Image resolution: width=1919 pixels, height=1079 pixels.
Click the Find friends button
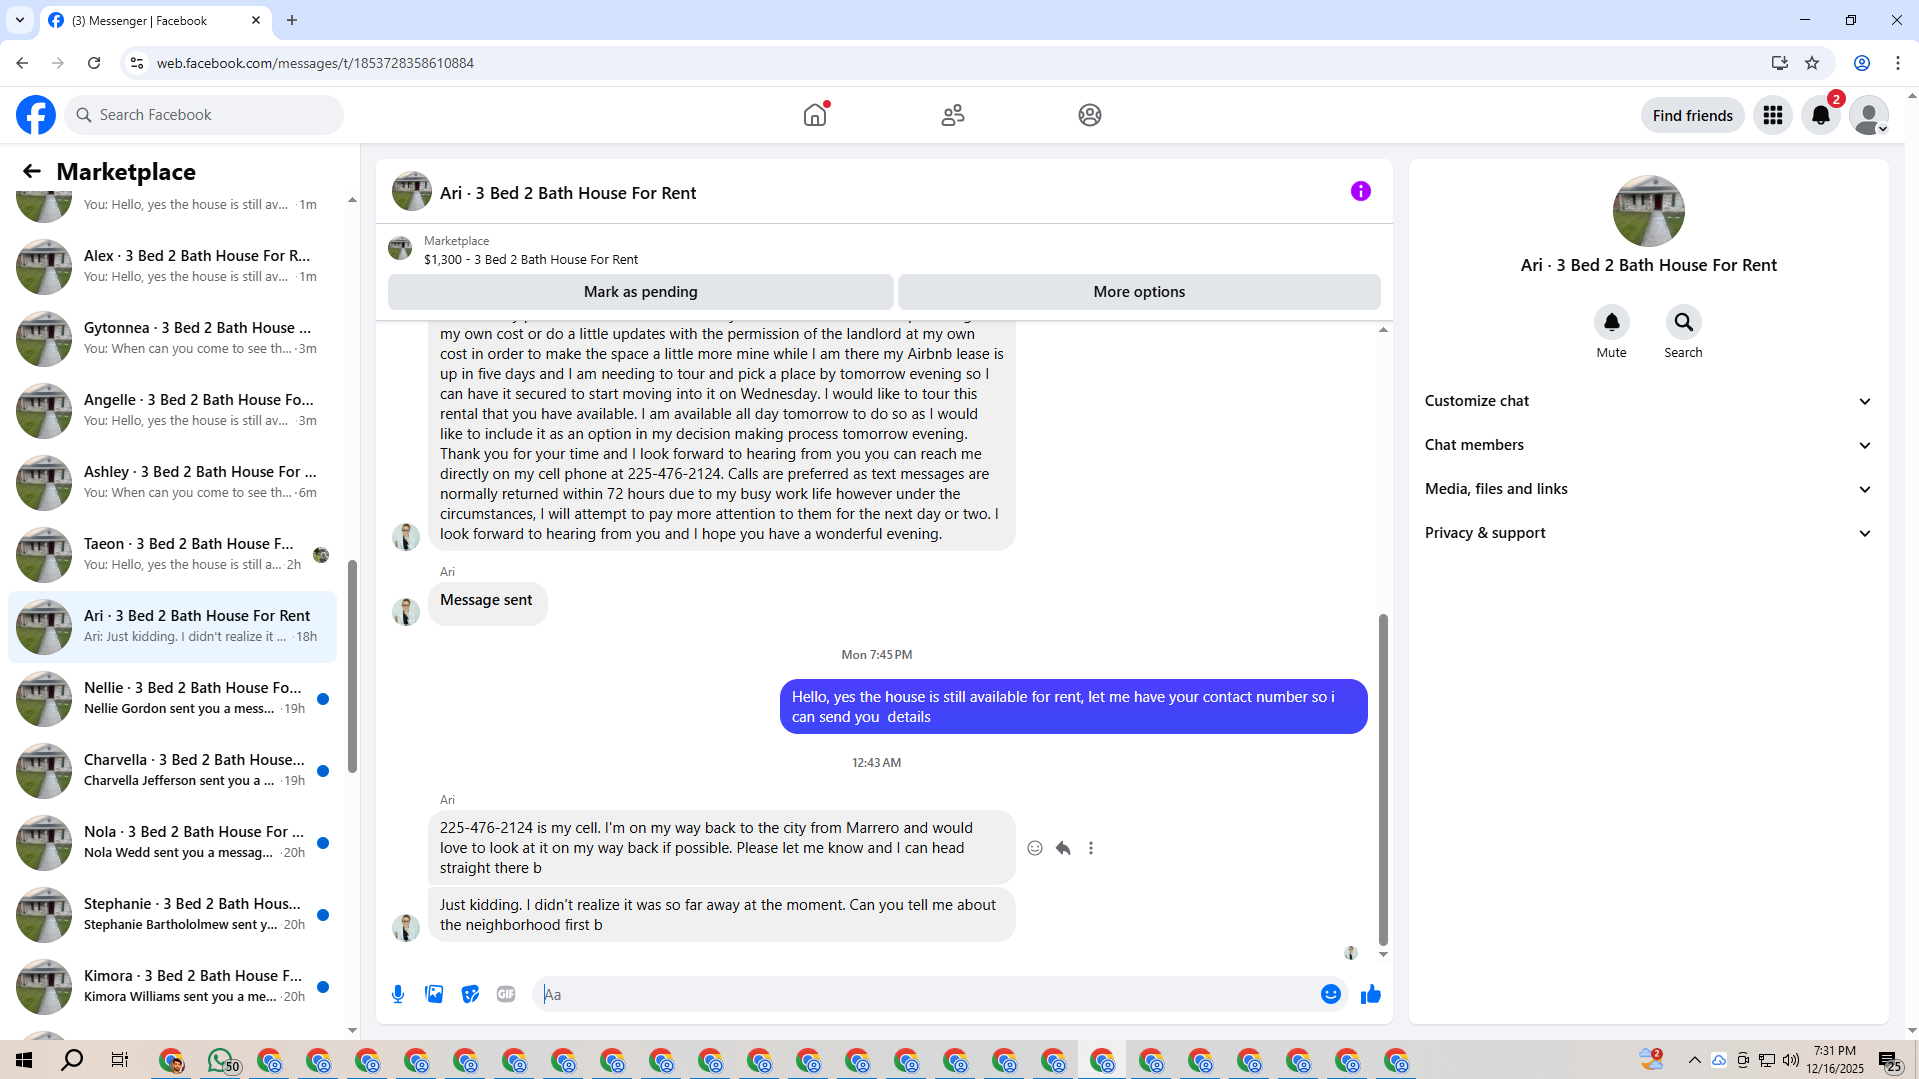point(1692,115)
